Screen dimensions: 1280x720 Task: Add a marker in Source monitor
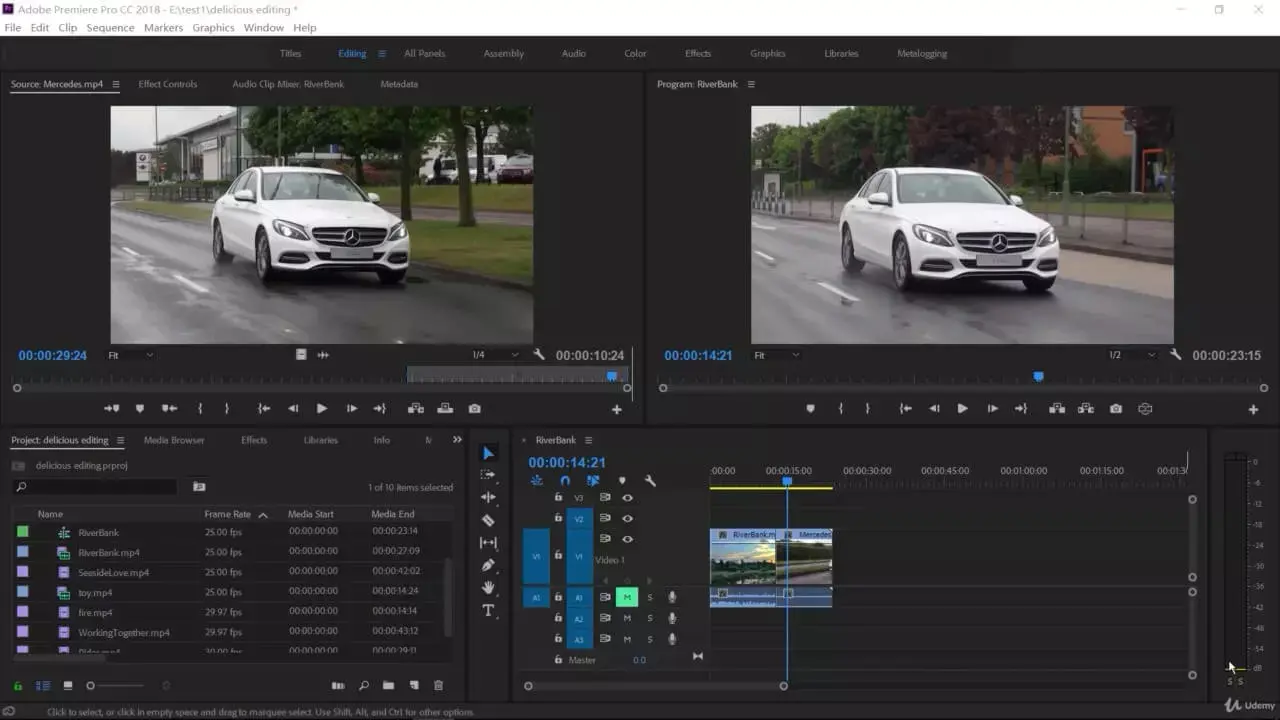pos(140,409)
